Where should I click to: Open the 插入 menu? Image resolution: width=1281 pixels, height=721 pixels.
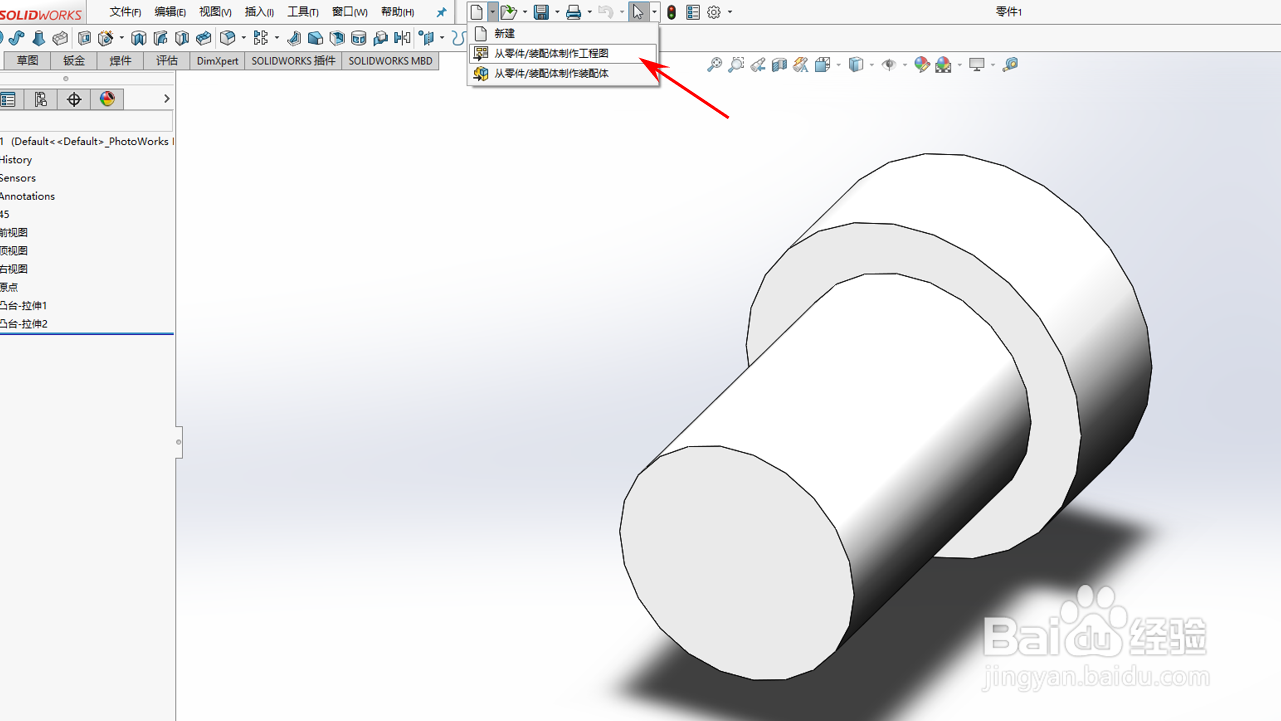(258, 11)
